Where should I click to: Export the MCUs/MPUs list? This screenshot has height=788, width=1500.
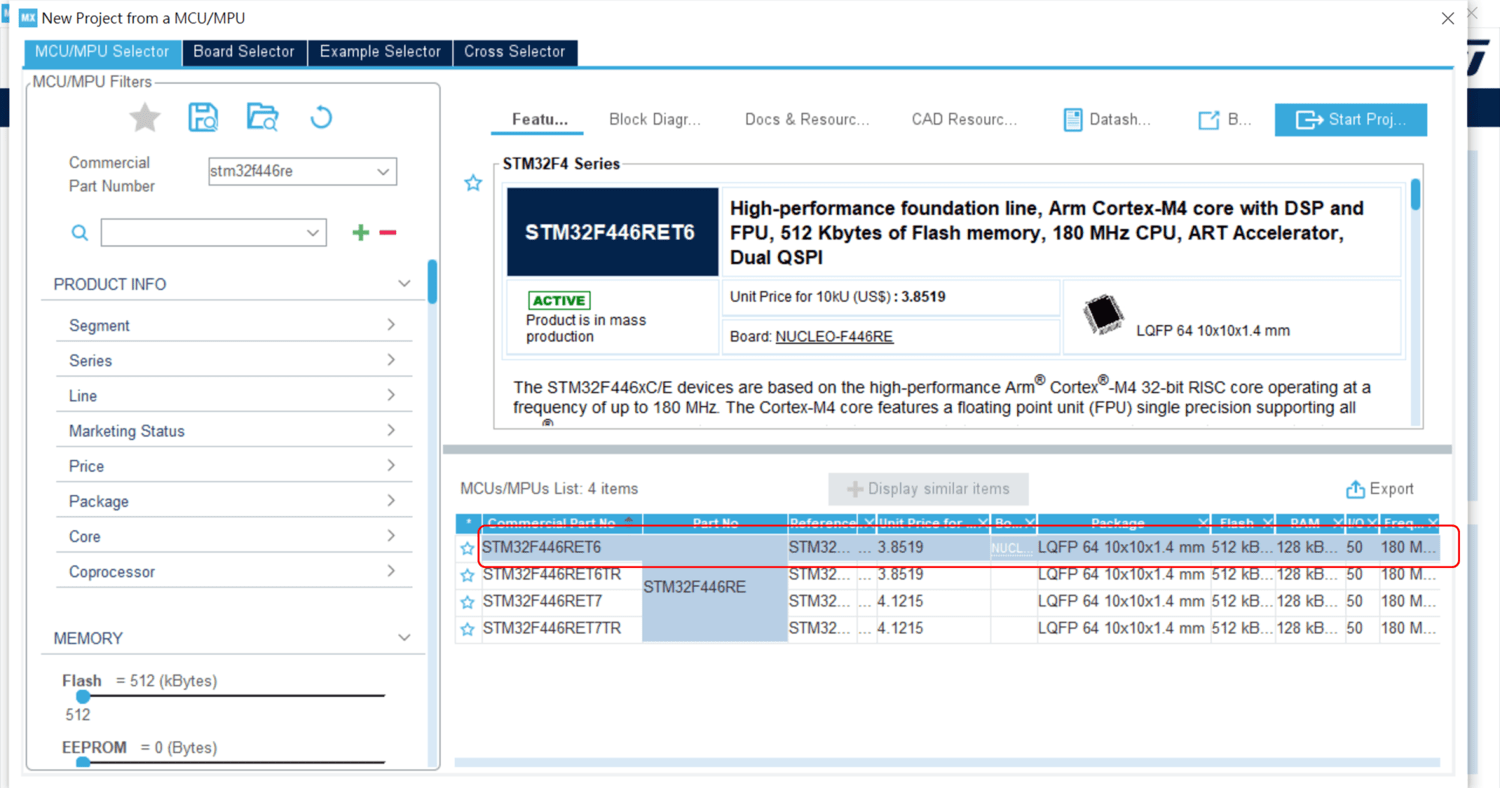[x=1380, y=489]
